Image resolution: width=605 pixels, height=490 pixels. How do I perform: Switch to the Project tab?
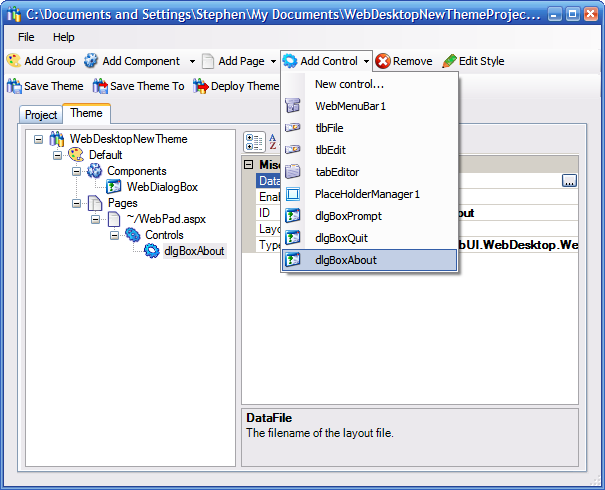[41, 115]
